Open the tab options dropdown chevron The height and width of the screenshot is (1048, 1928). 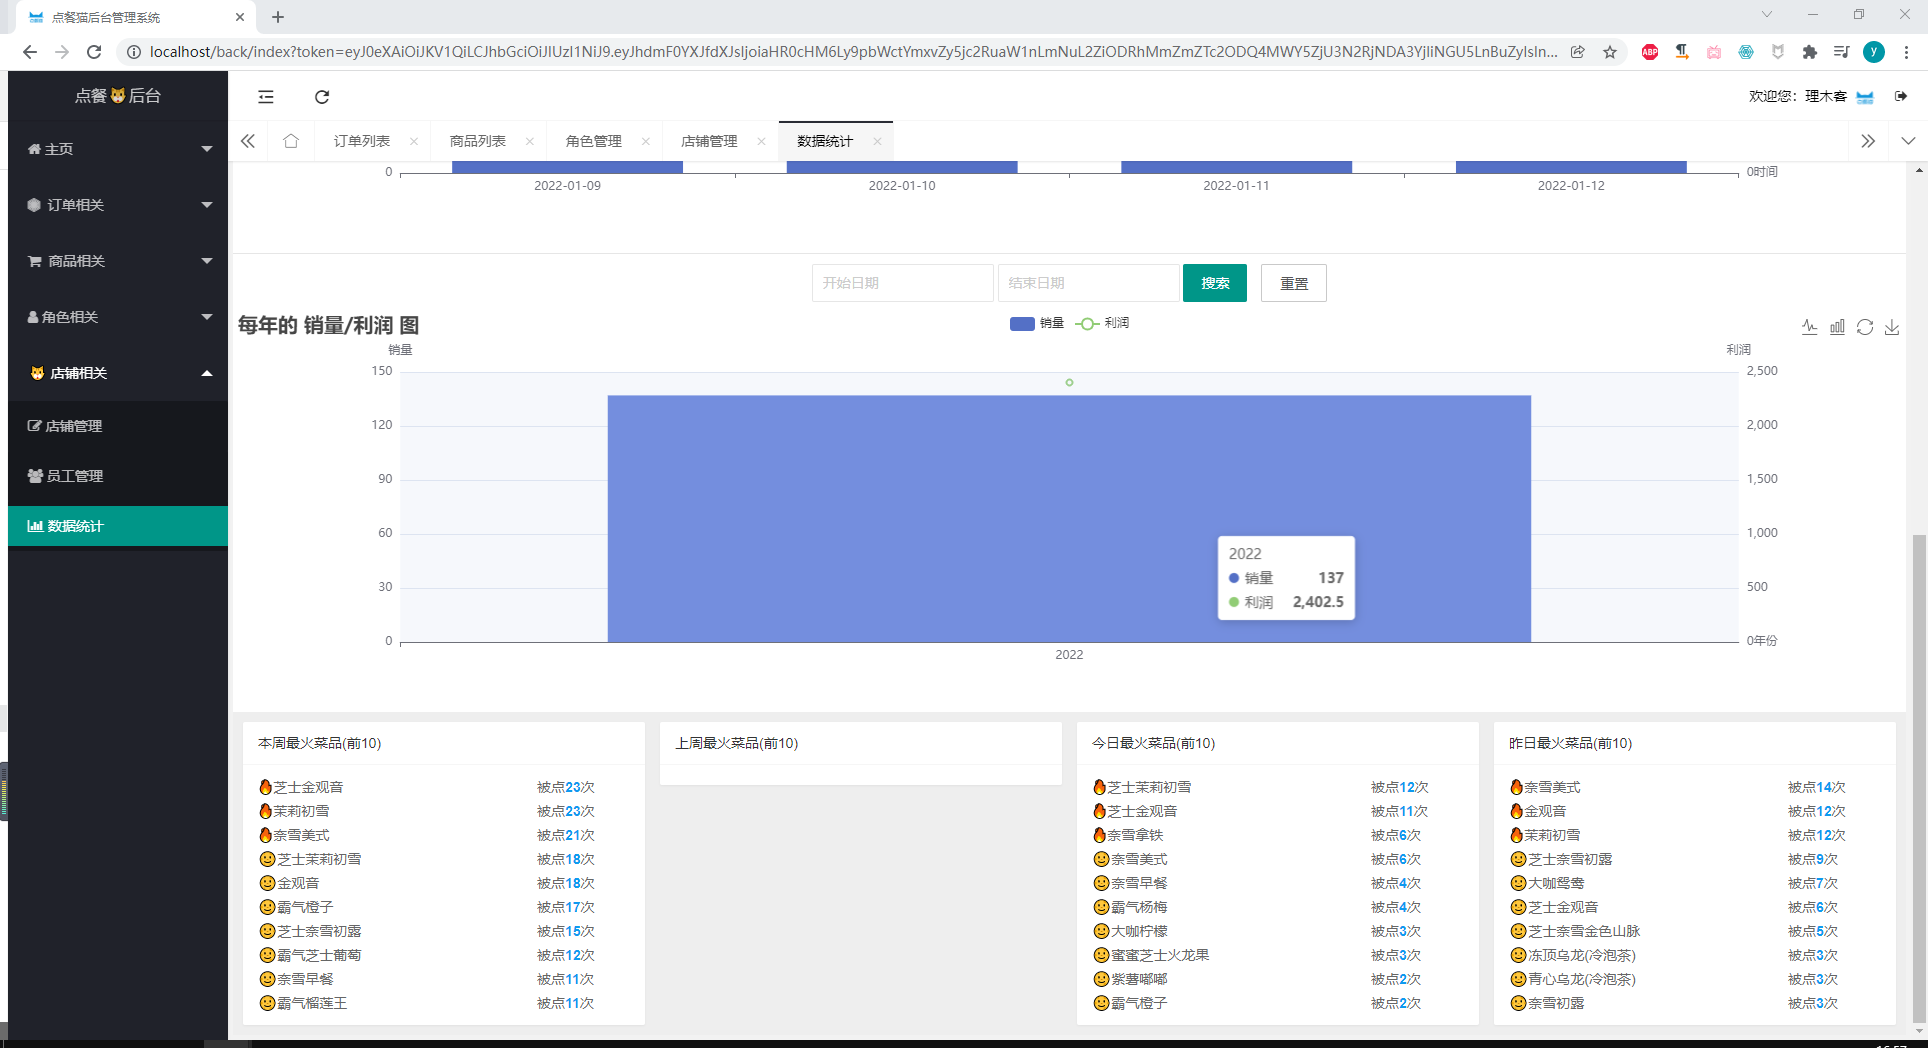[1908, 141]
